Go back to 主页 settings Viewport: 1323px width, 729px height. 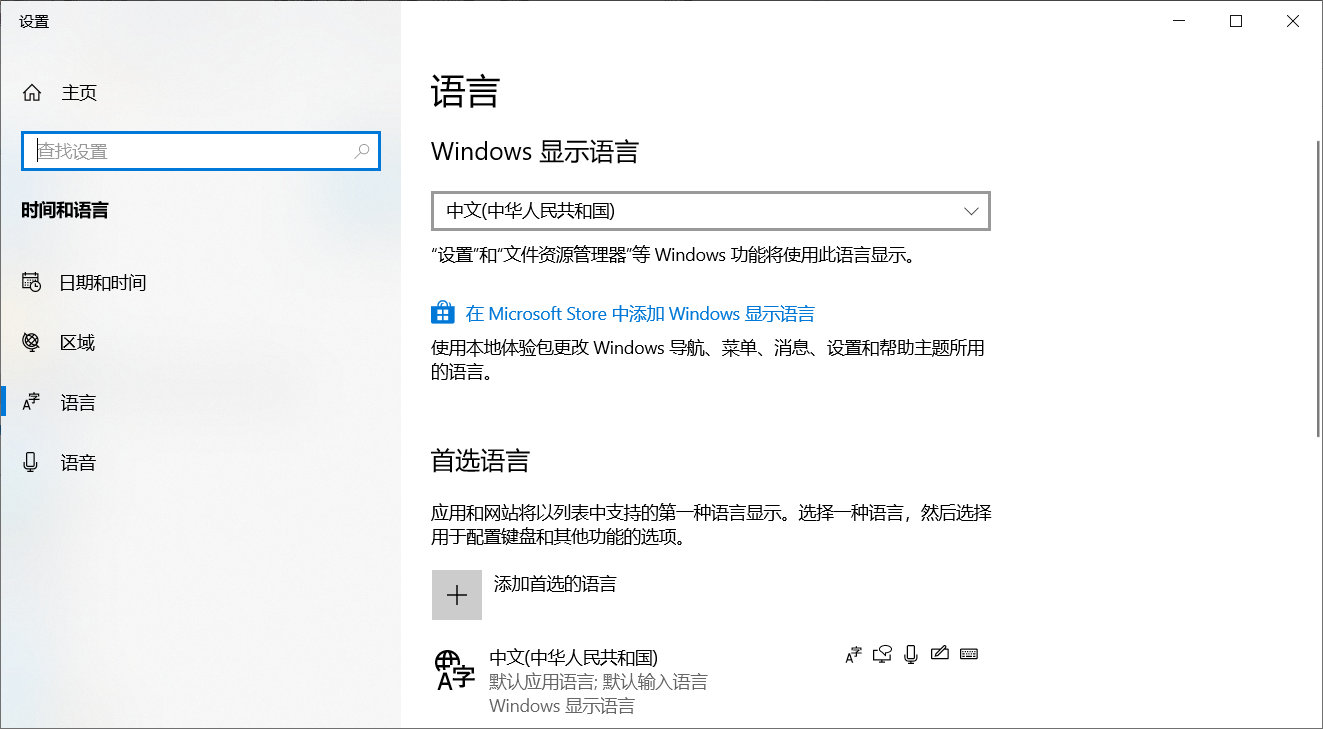tap(79, 92)
